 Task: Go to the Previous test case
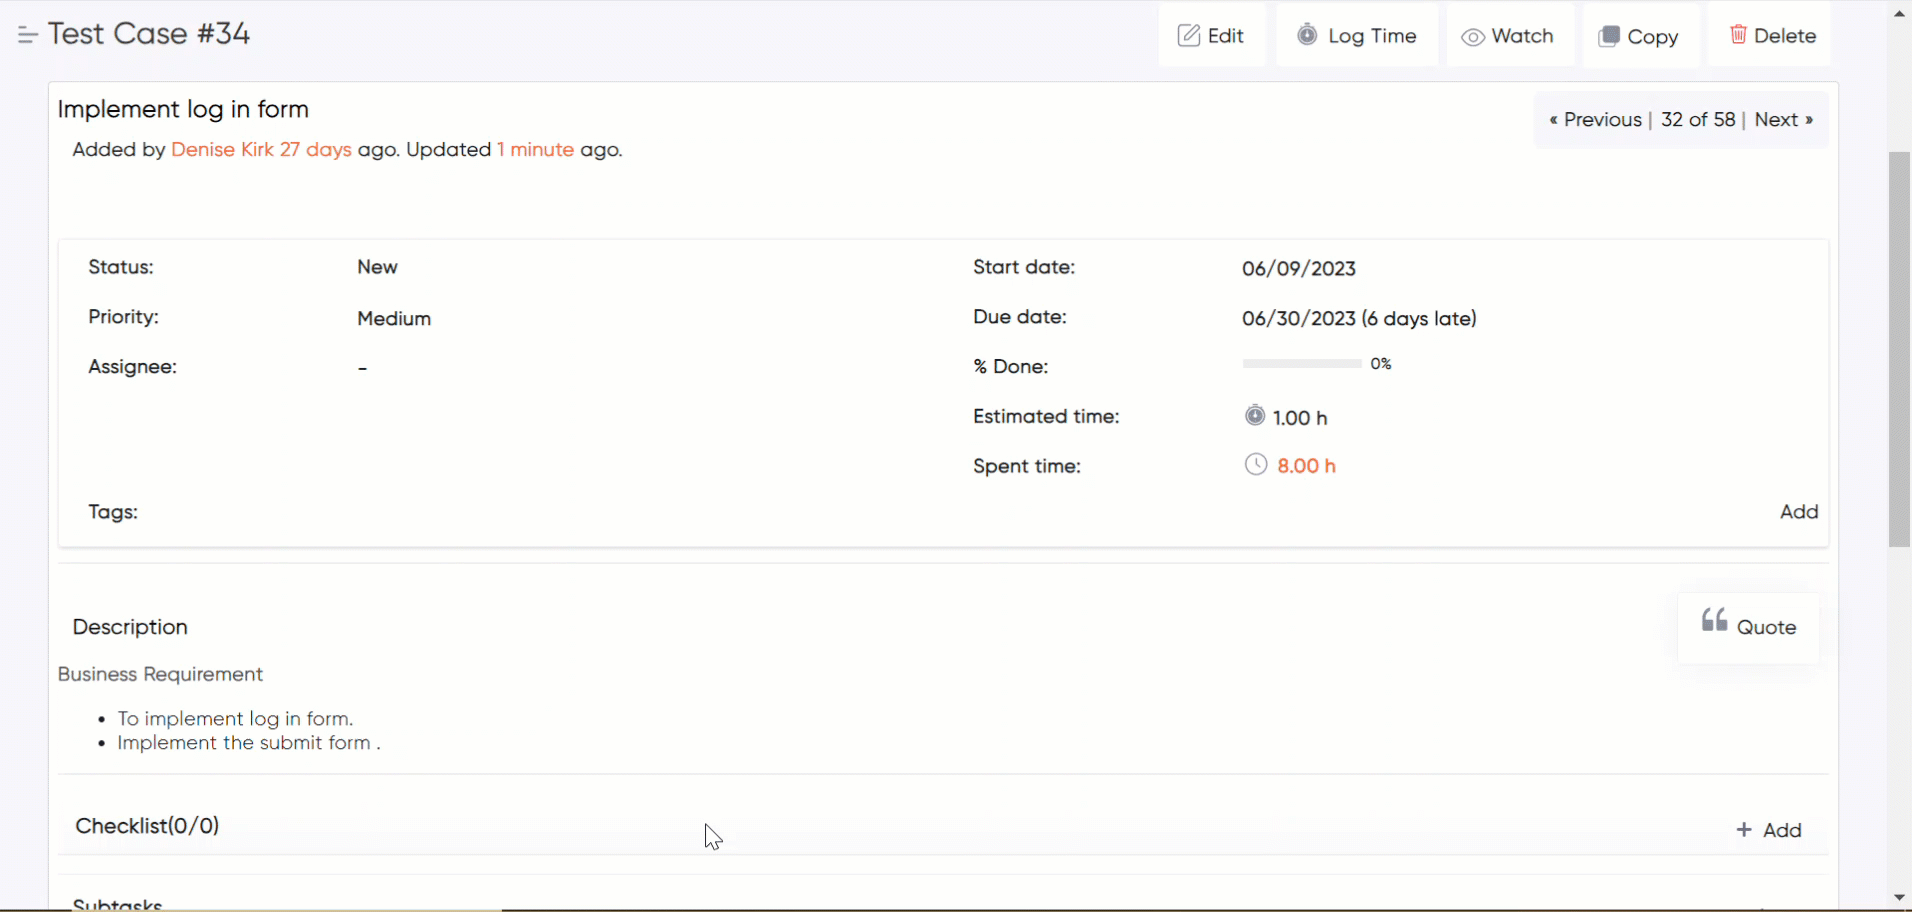pos(1595,119)
